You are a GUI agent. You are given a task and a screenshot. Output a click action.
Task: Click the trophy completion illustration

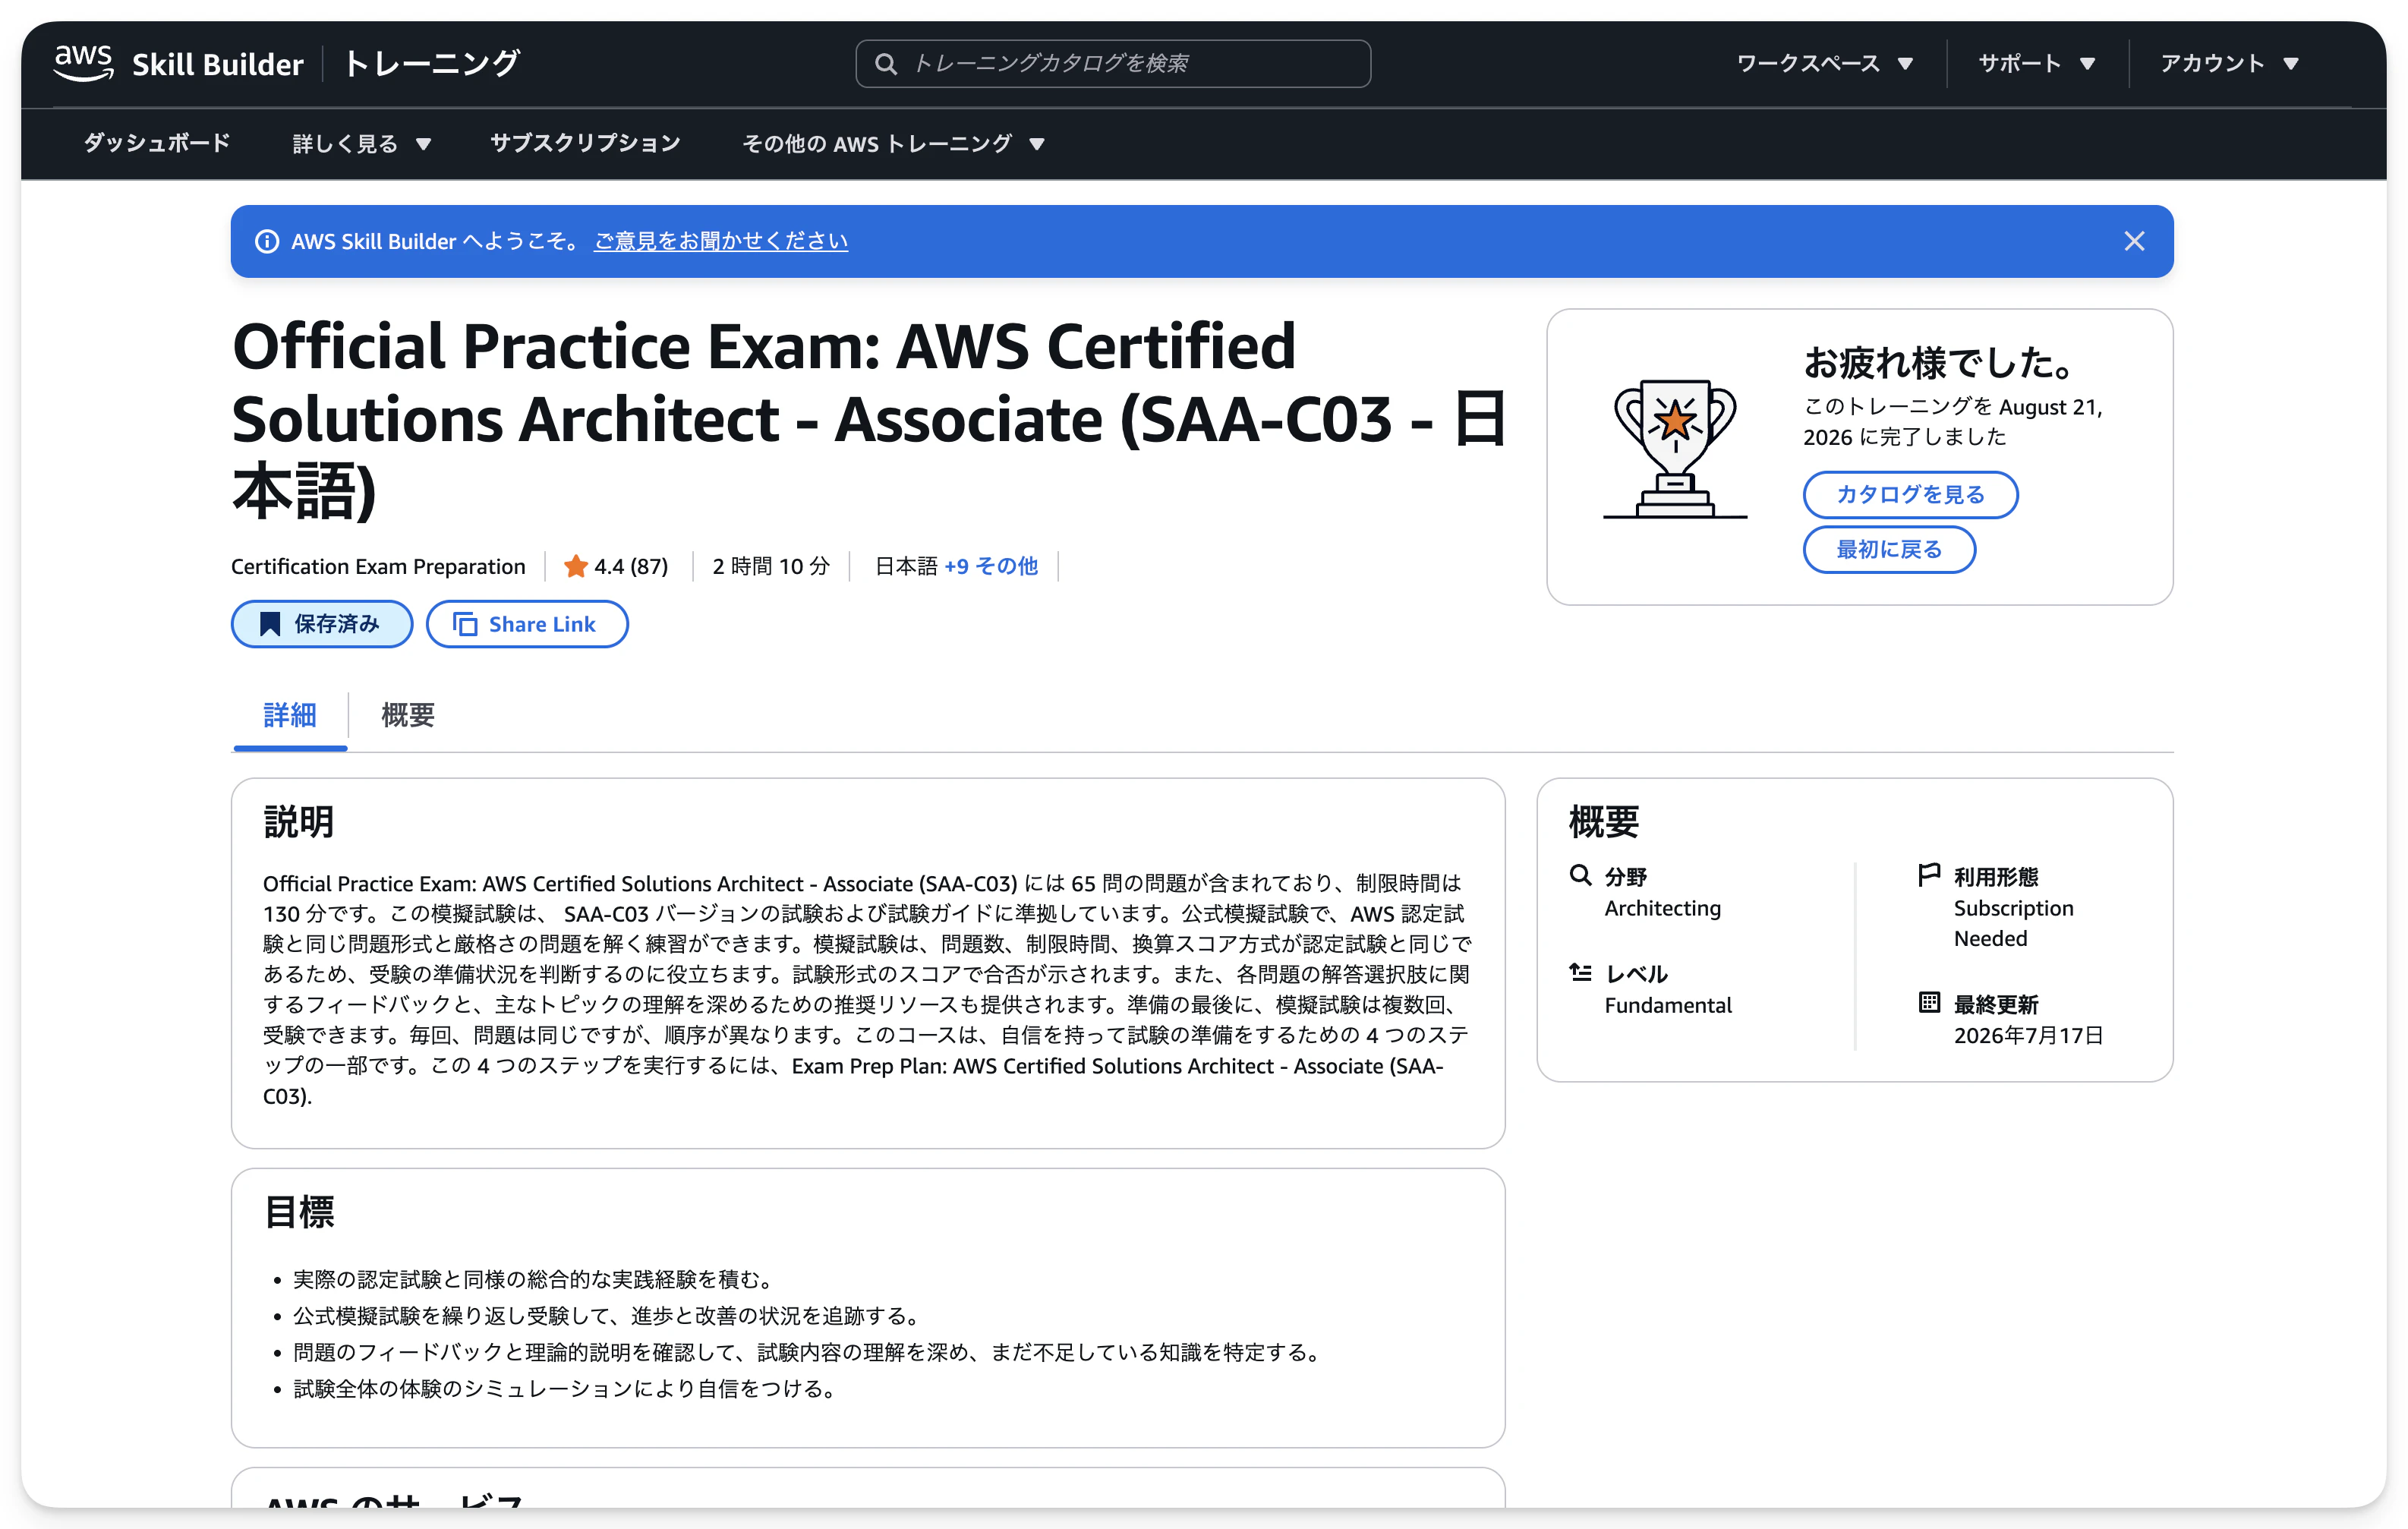tap(1675, 449)
